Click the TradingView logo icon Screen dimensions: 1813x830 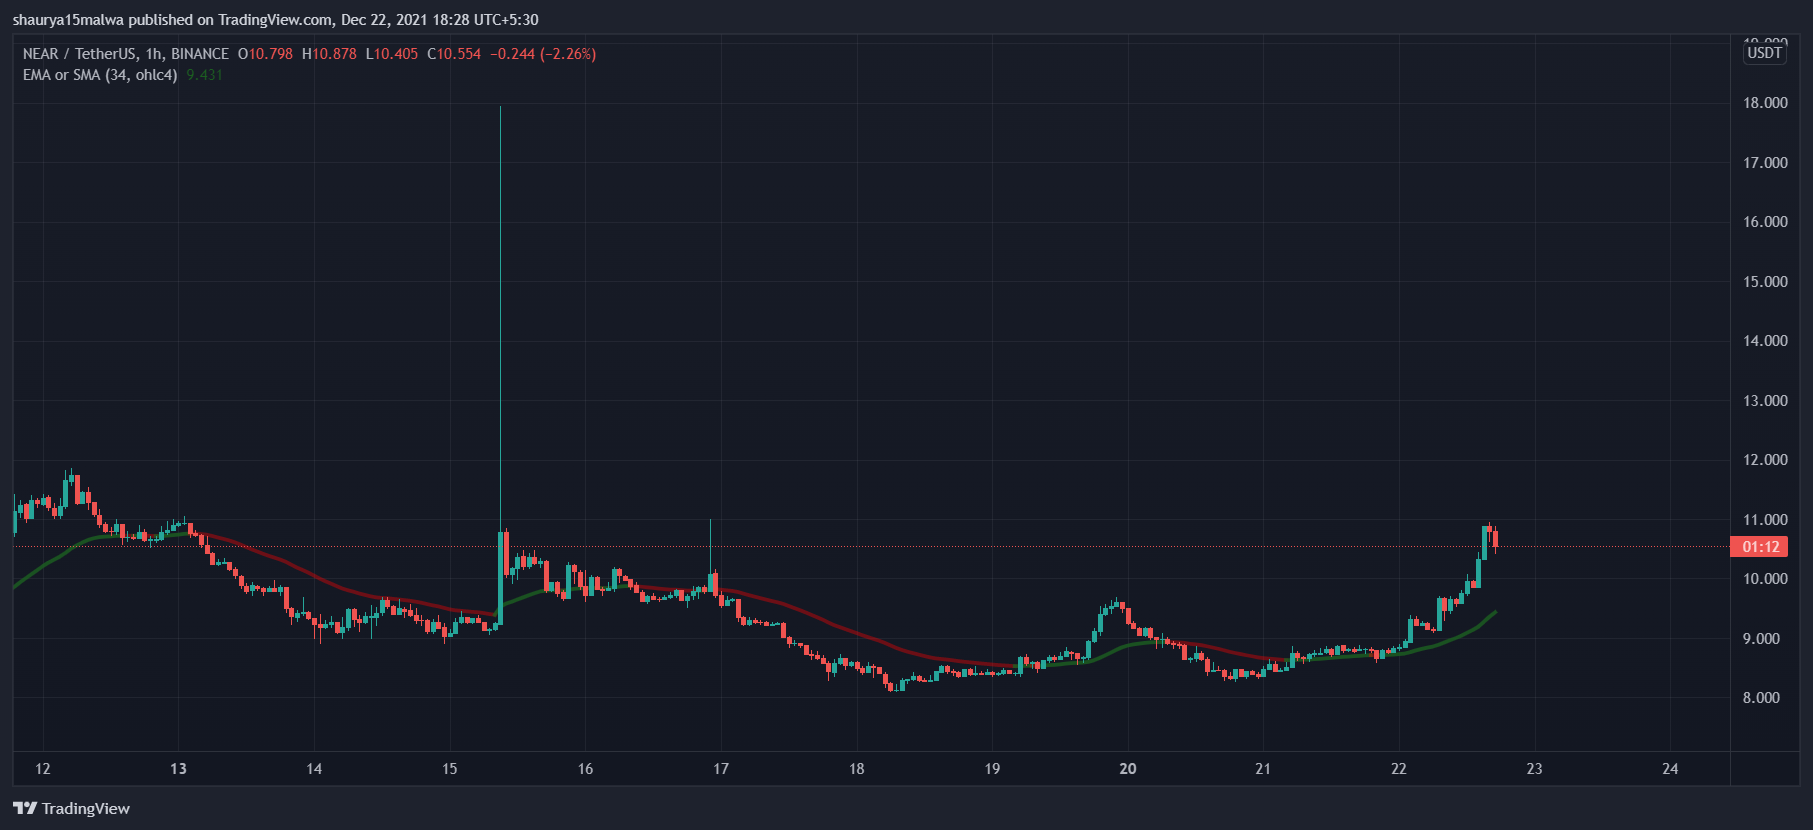point(25,808)
